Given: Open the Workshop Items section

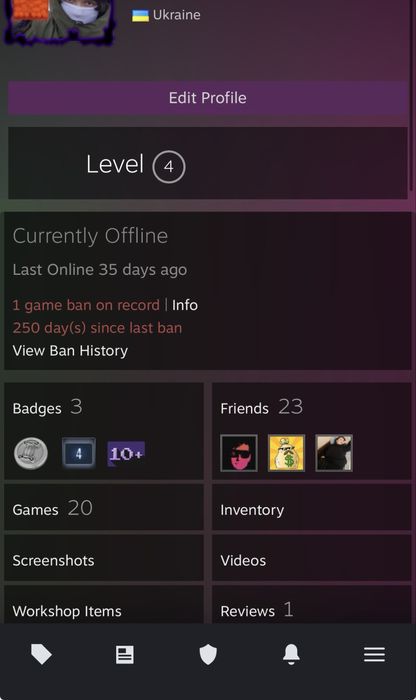Looking at the screenshot, I should tap(104, 606).
